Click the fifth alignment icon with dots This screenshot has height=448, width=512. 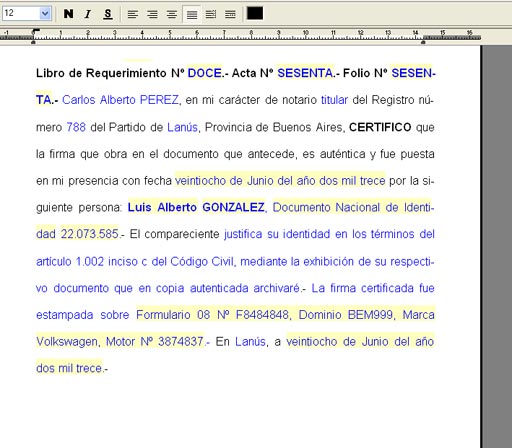click(x=211, y=14)
